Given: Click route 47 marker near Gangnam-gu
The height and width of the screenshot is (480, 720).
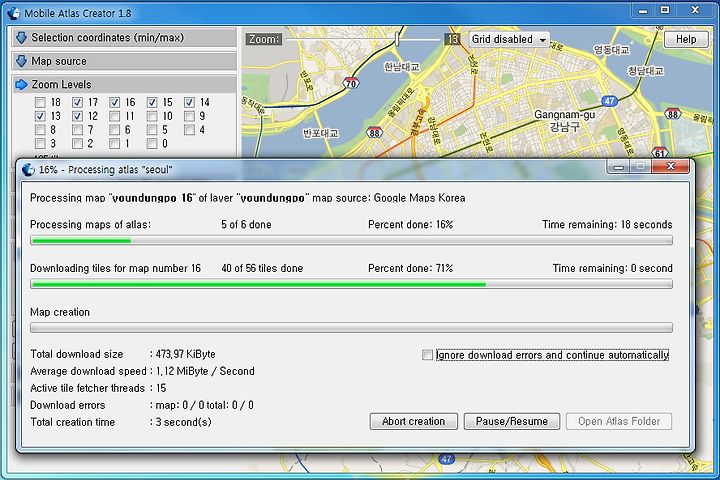Looking at the screenshot, I should (x=609, y=101).
